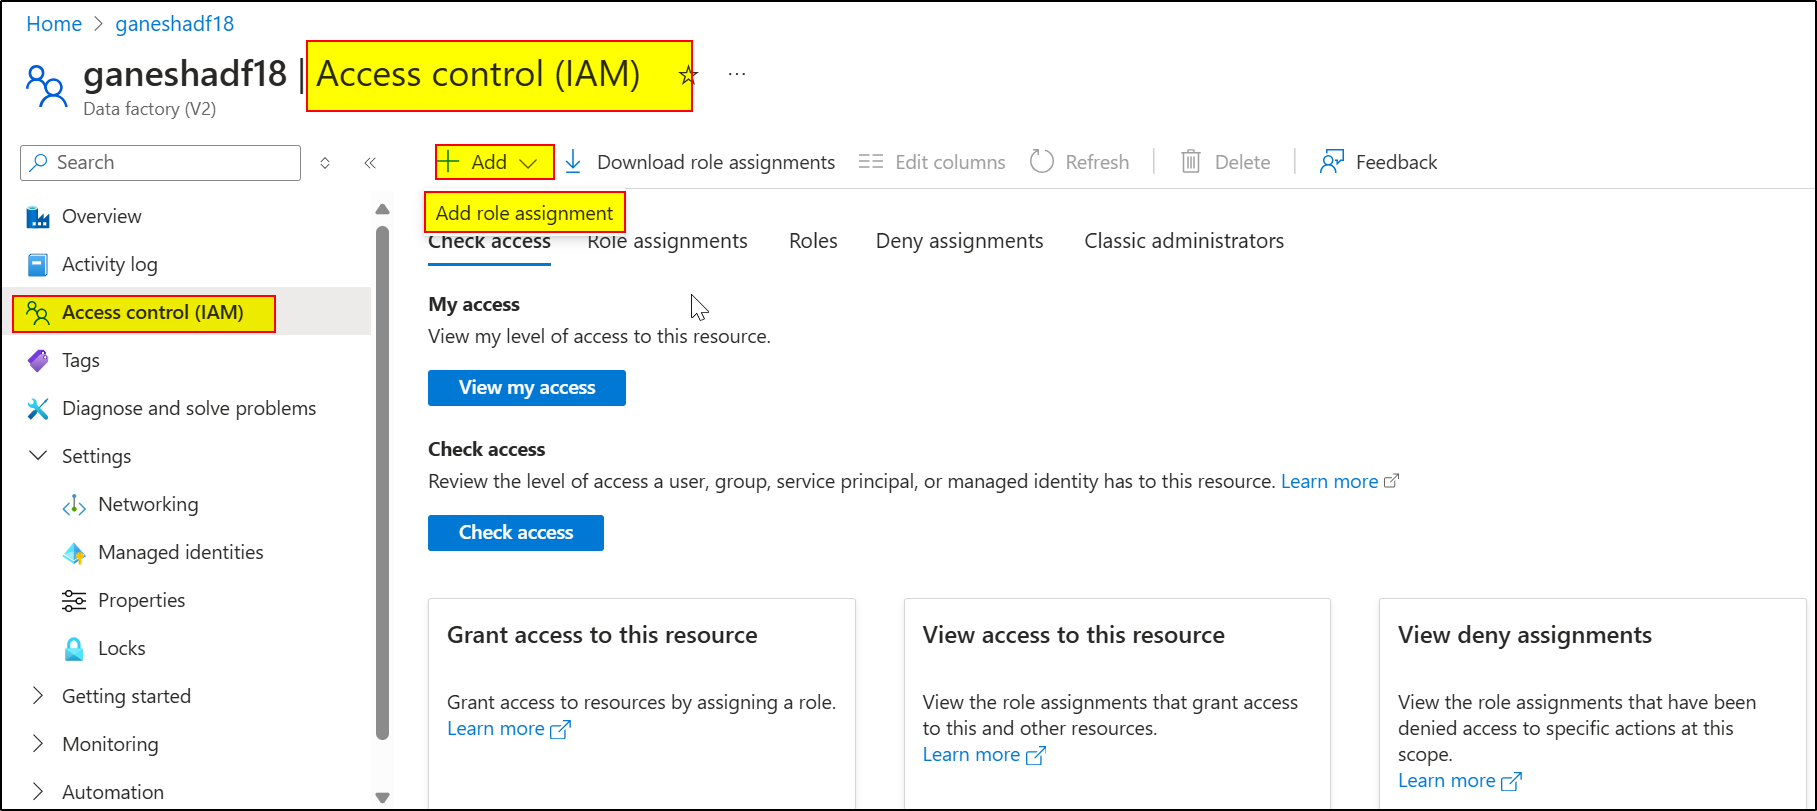Click the download arrow icon in toolbar
Screen dimensions: 1817x811
click(573, 162)
